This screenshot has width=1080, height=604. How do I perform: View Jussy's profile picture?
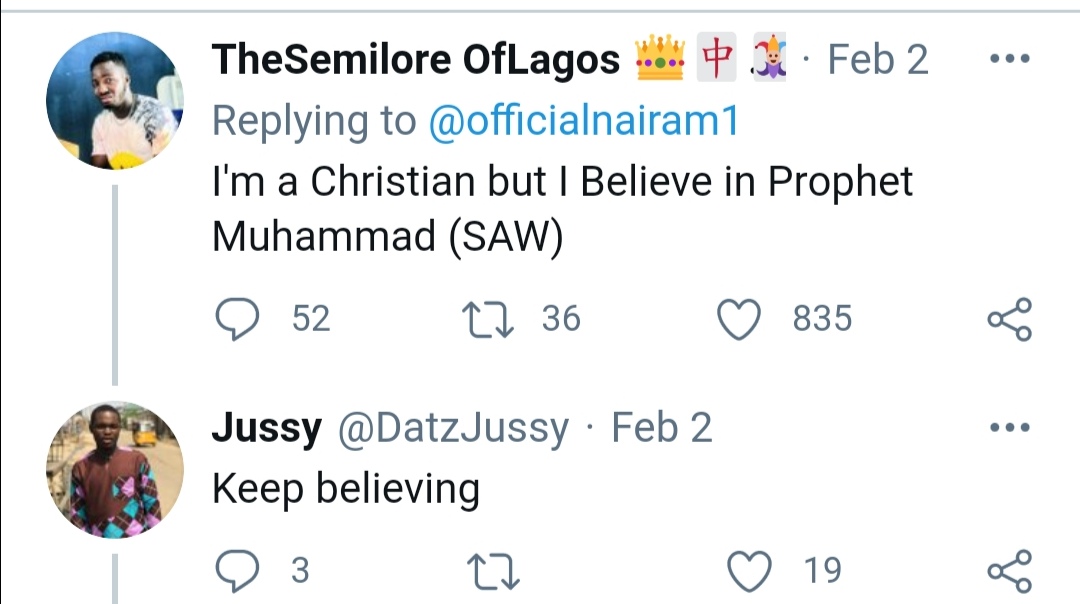coord(113,469)
